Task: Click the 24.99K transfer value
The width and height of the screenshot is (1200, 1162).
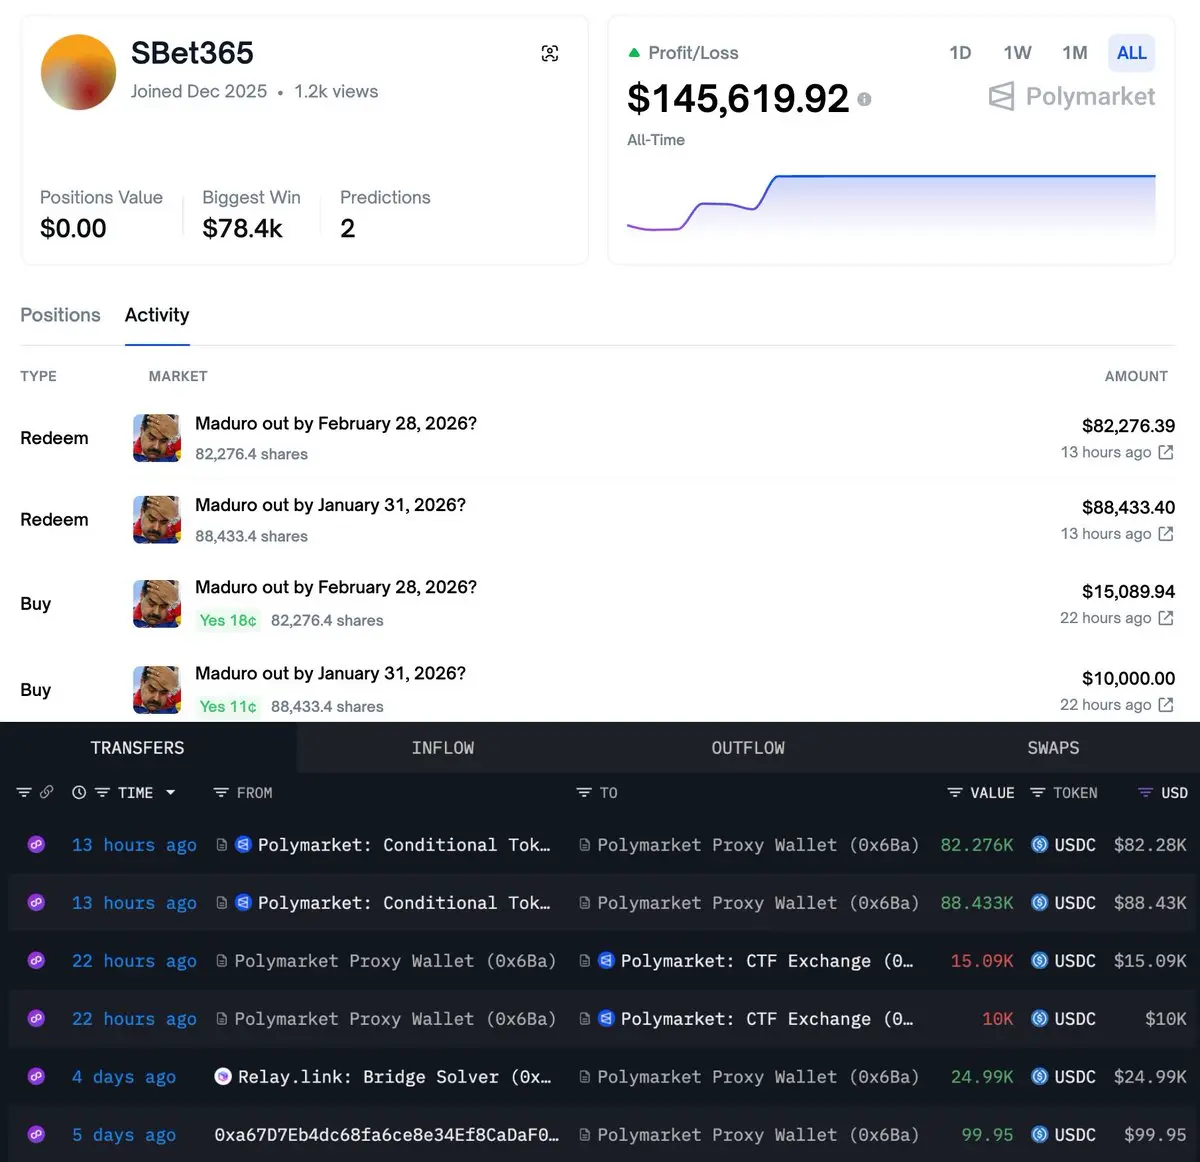Action: pyautogui.click(x=982, y=1077)
